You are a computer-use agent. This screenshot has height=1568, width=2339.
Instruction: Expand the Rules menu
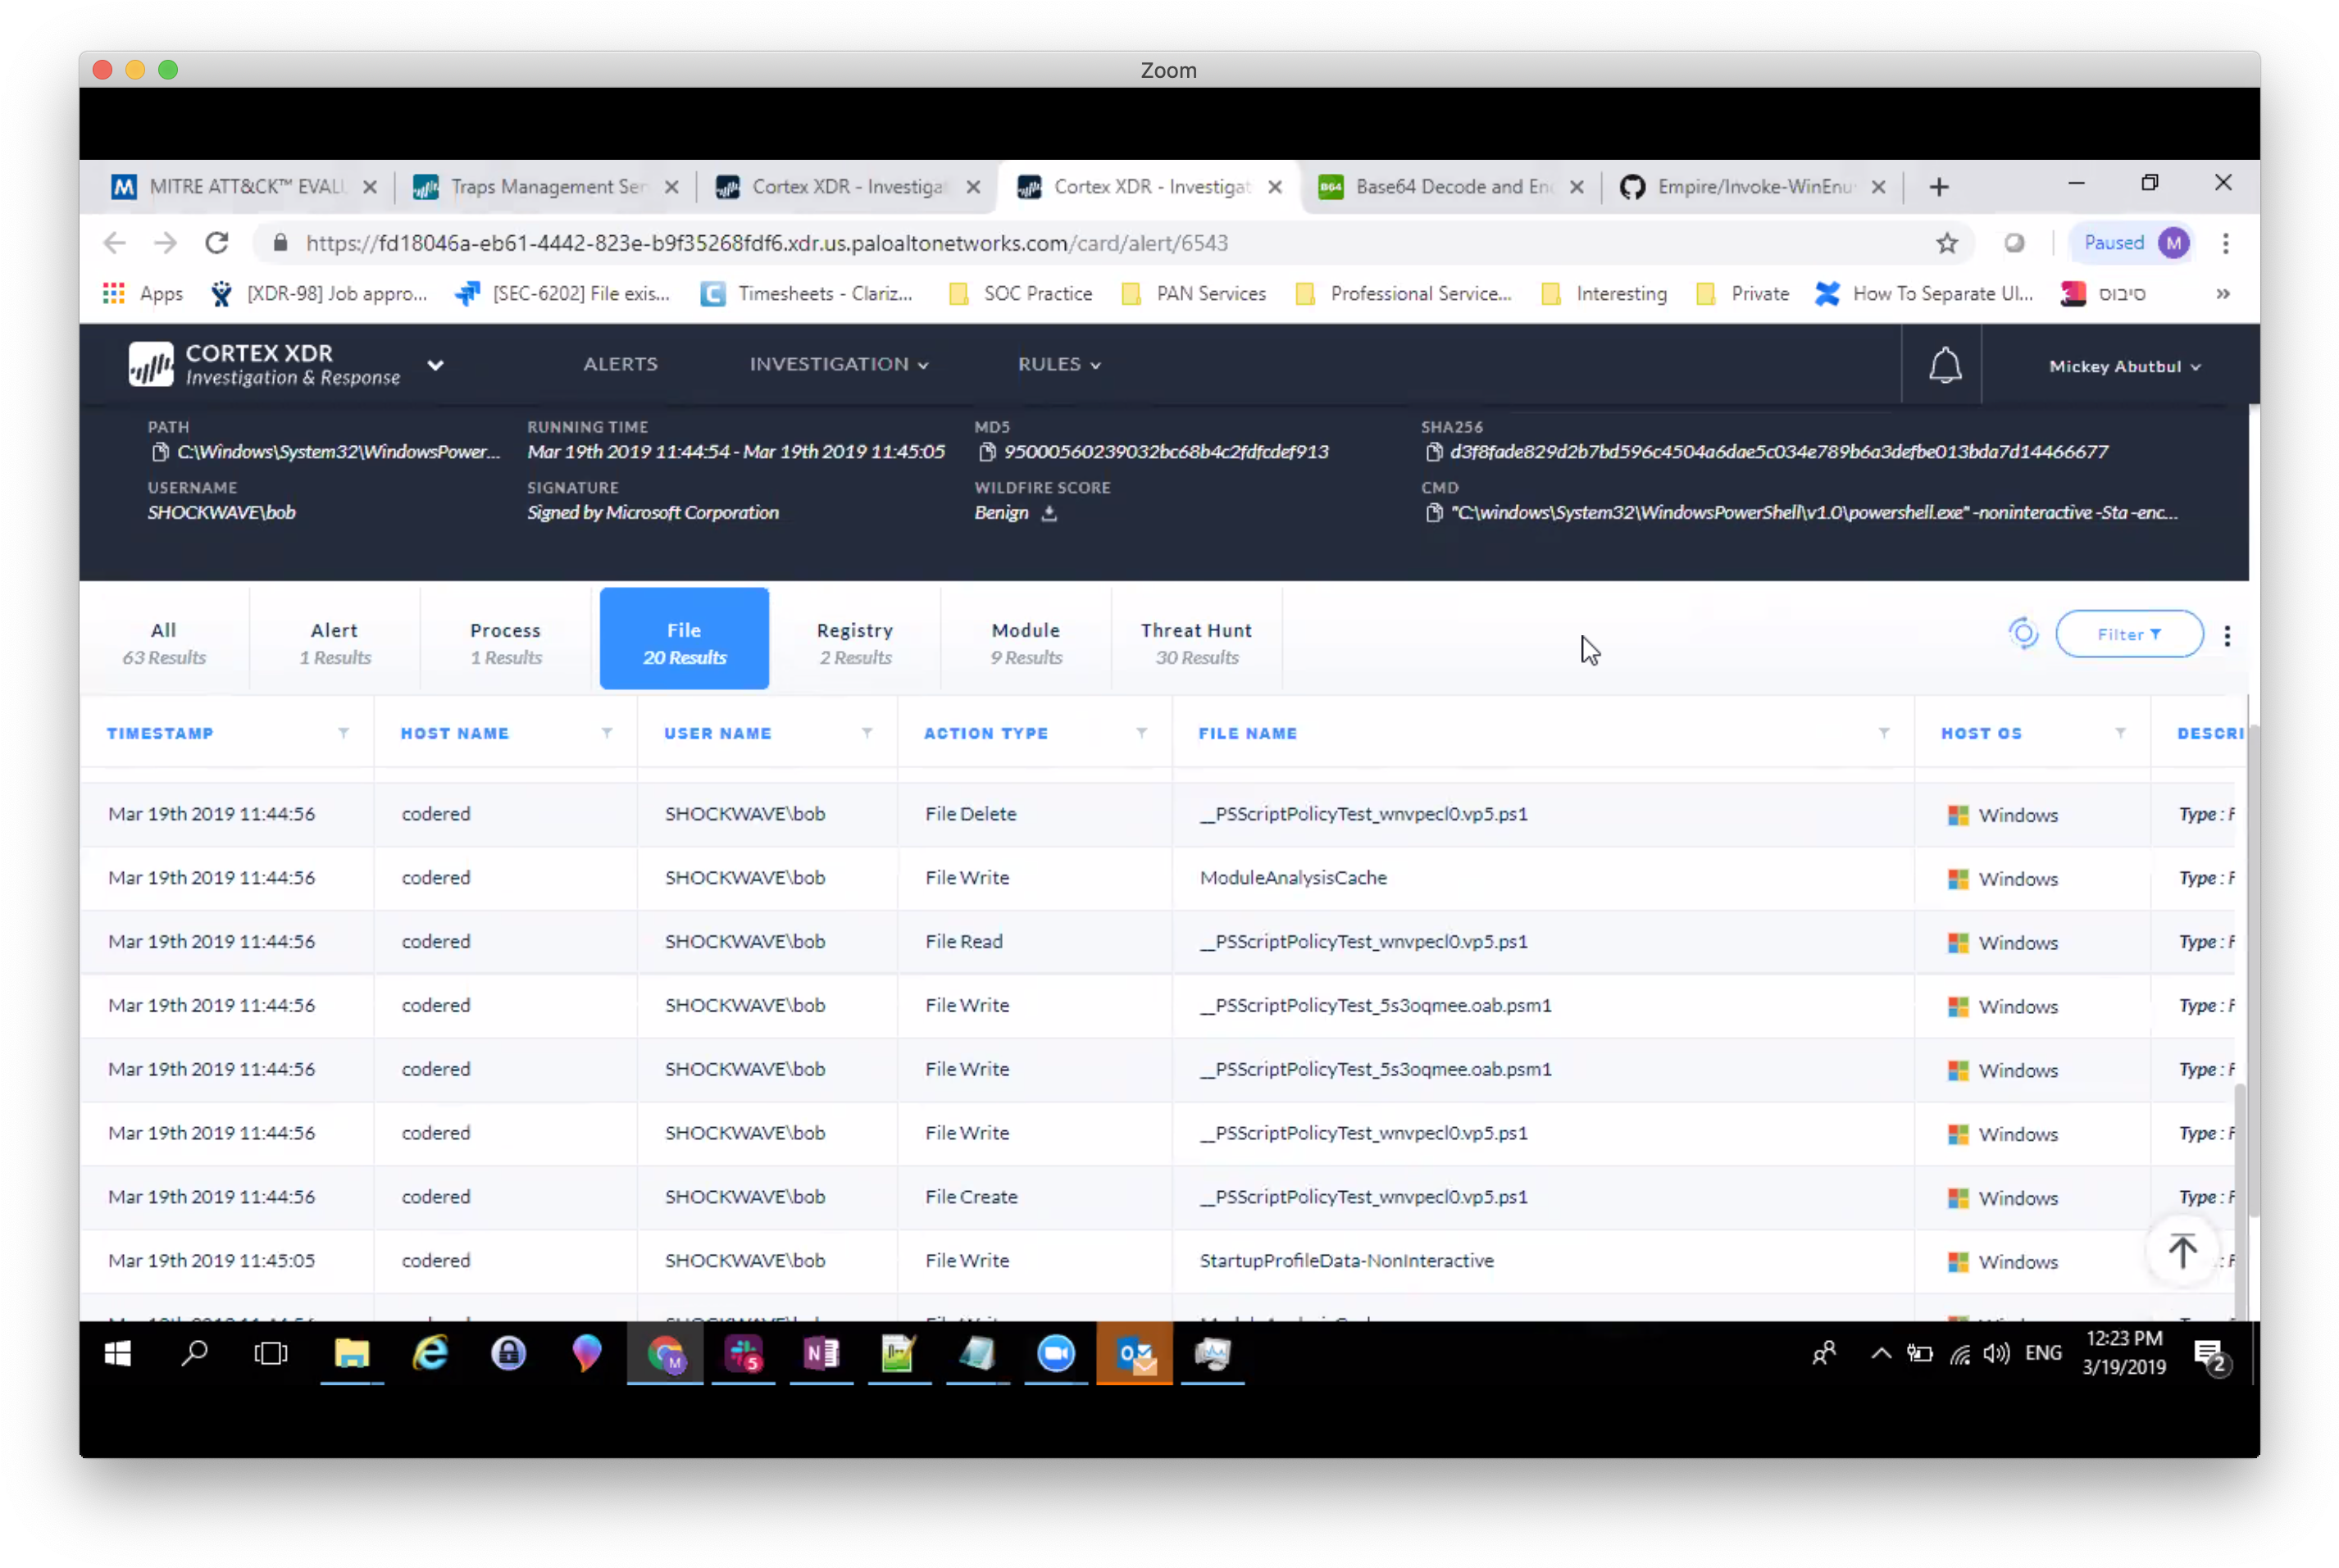(1059, 364)
